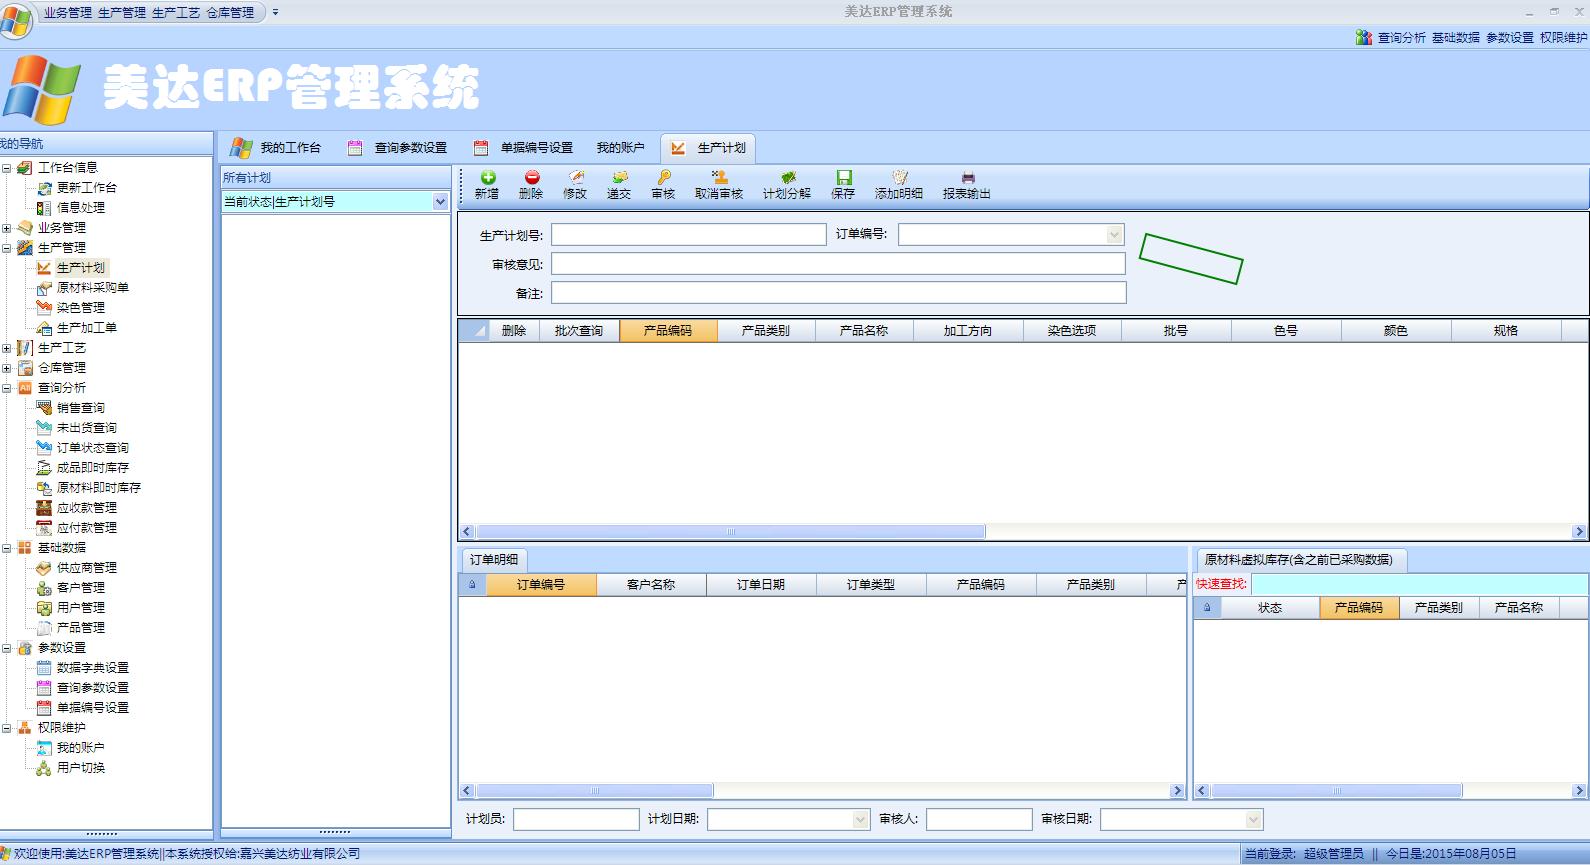Image resolution: width=1590 pixels, height=865 pixels.
Task: Click the 审核 (Audit) key icon
Action: 663,178
